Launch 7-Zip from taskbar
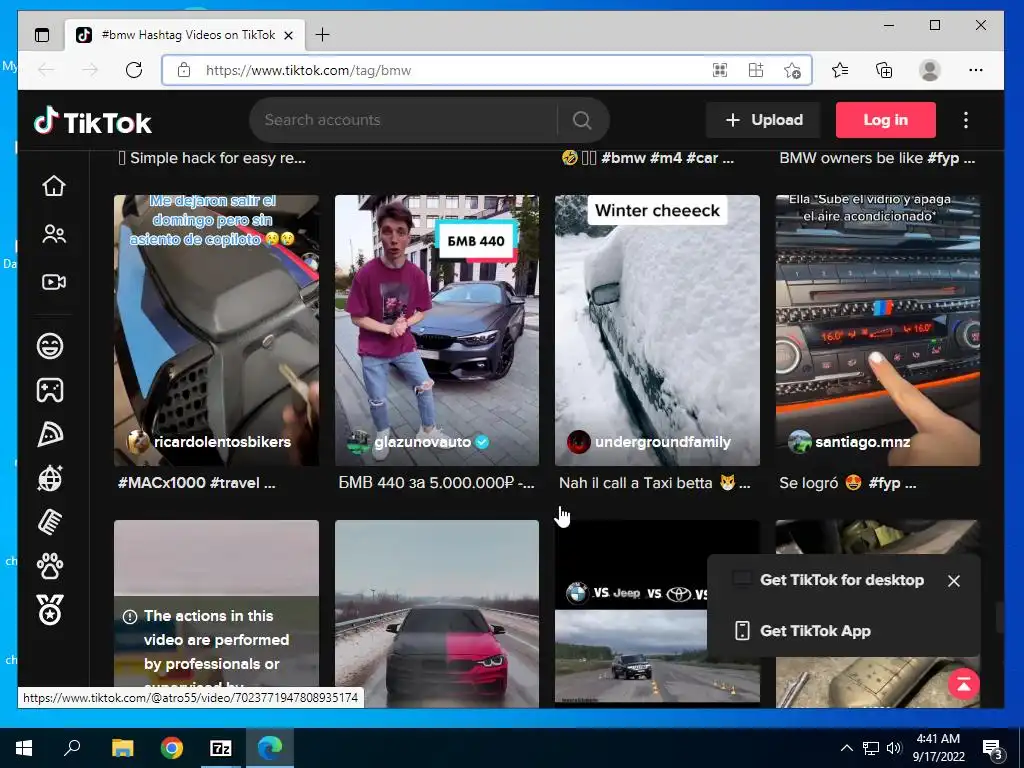1024x768 pixels. tap(221, 748)
